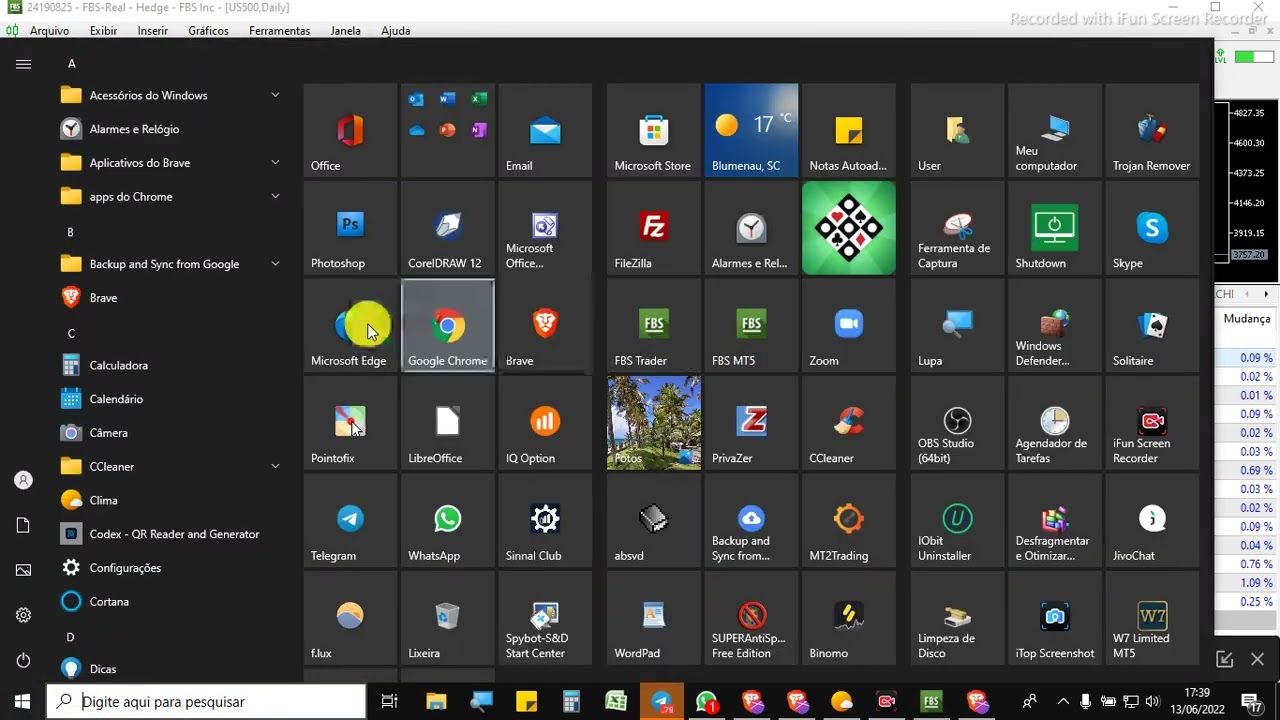Viewport: 1280px width, 720px height.
Task: Open the Fotos palm tree tile
Action: [654, 423]
